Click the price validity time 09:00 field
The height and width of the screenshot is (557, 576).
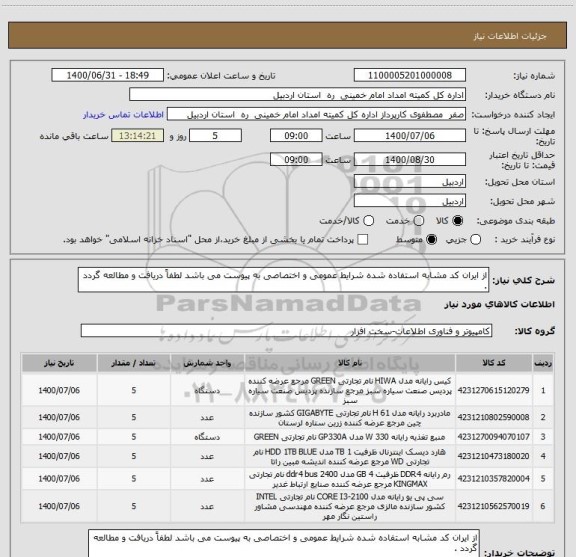296,159
